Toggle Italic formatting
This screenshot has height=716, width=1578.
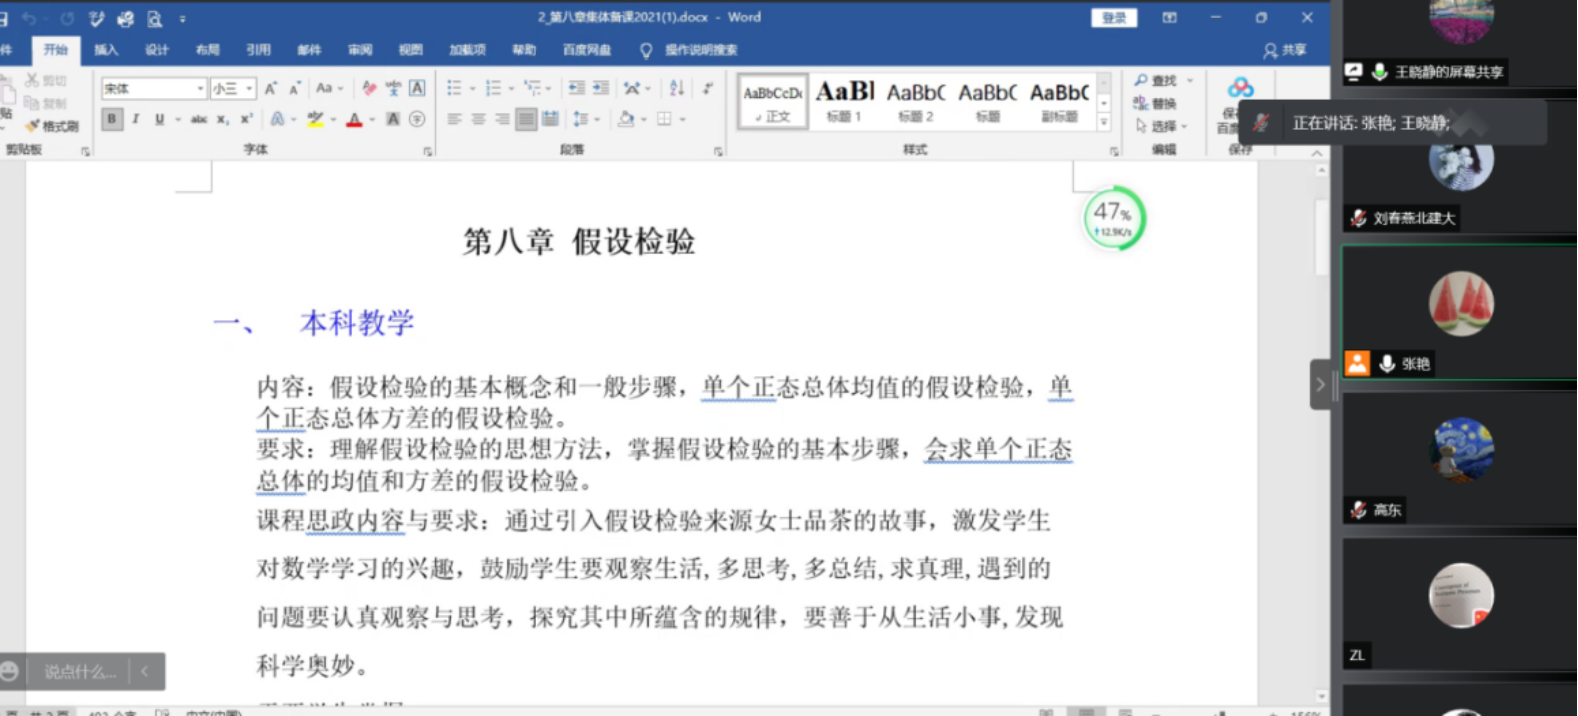click(136, 120)
